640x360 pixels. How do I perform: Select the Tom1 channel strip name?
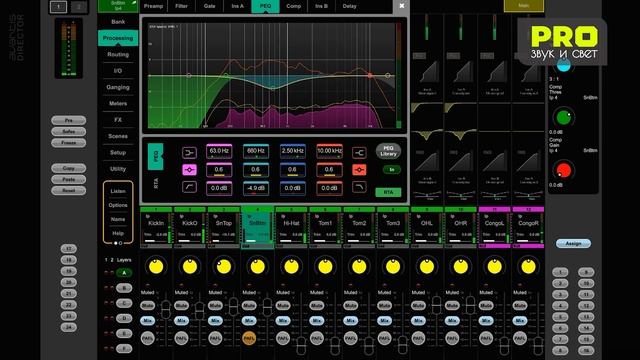click(x=325, y=223)
